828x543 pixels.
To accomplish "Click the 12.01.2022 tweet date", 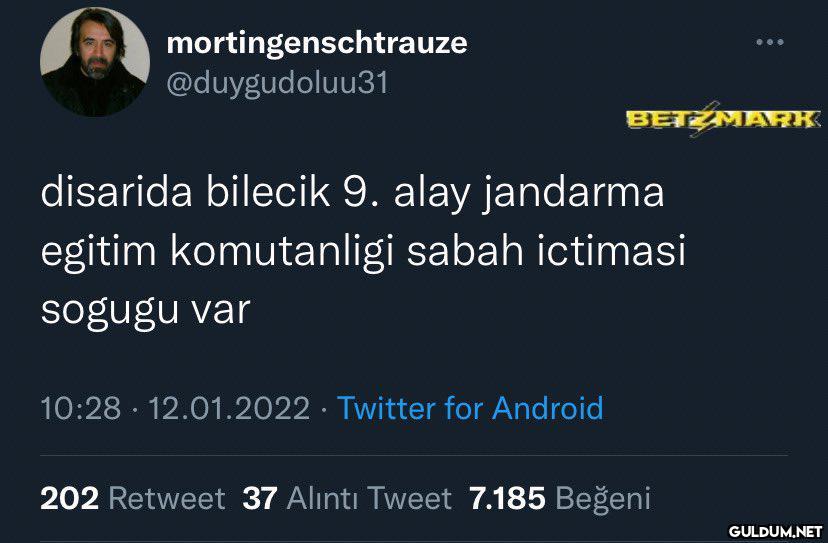I will click(229, 408).
